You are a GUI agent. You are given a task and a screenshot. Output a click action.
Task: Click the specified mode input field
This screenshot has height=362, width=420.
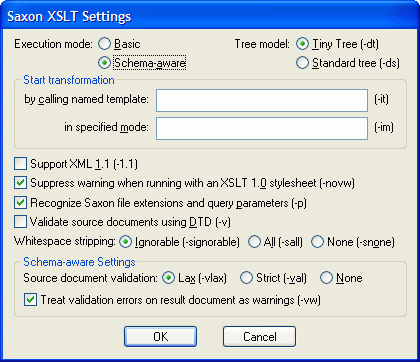262,128
